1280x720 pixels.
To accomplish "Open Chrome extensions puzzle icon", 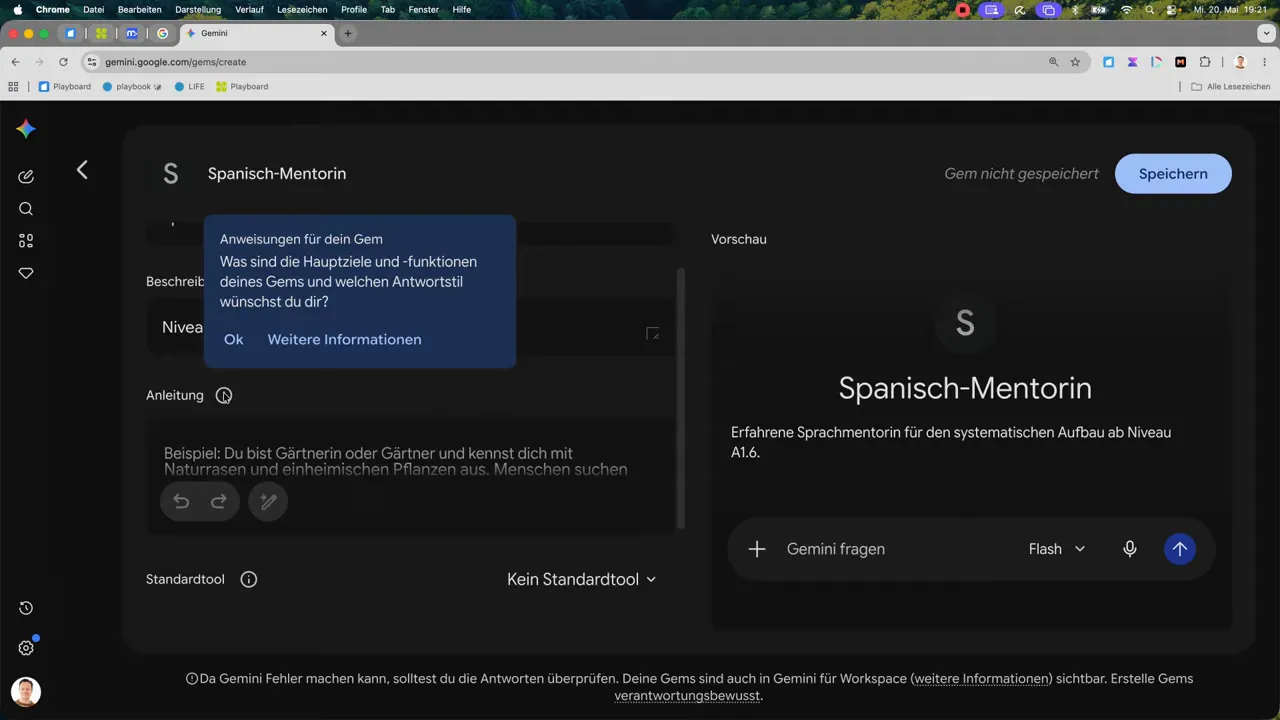I will [x=1204, y=62].
